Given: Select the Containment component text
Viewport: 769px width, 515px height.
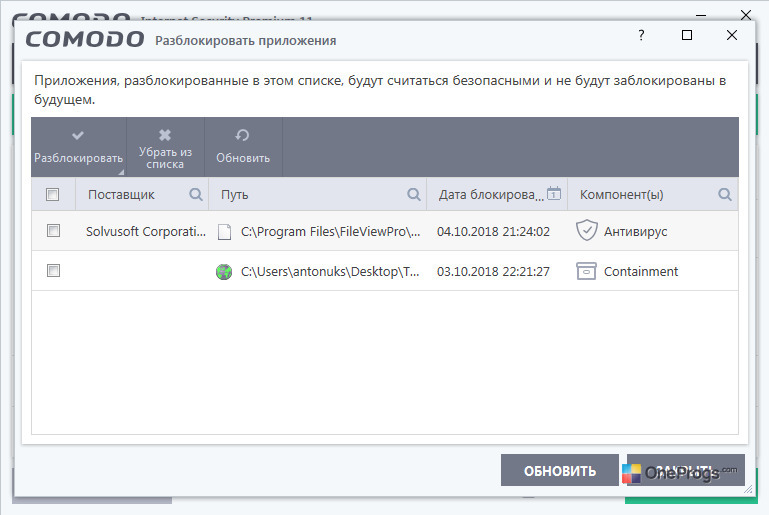Looking at the screenshot, I should [641, 272].
